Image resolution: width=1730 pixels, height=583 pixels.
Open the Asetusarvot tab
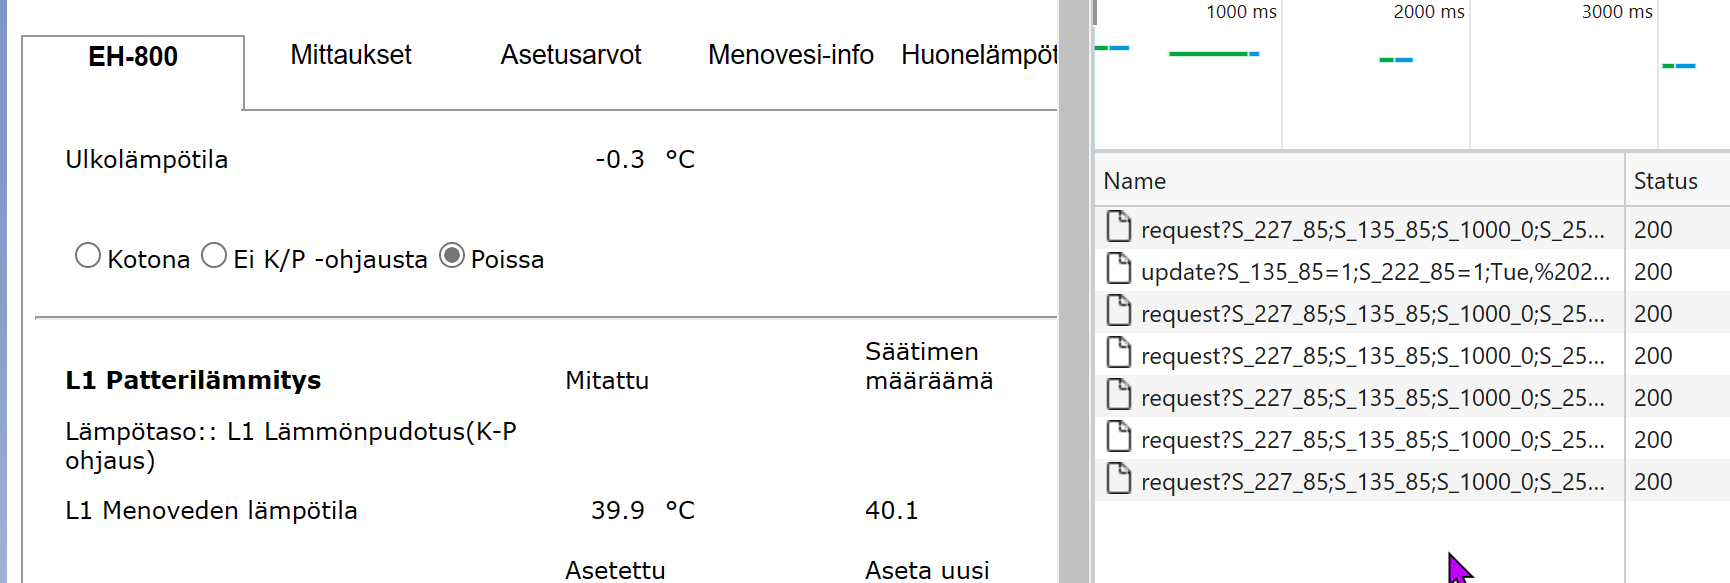coord(571,55)
